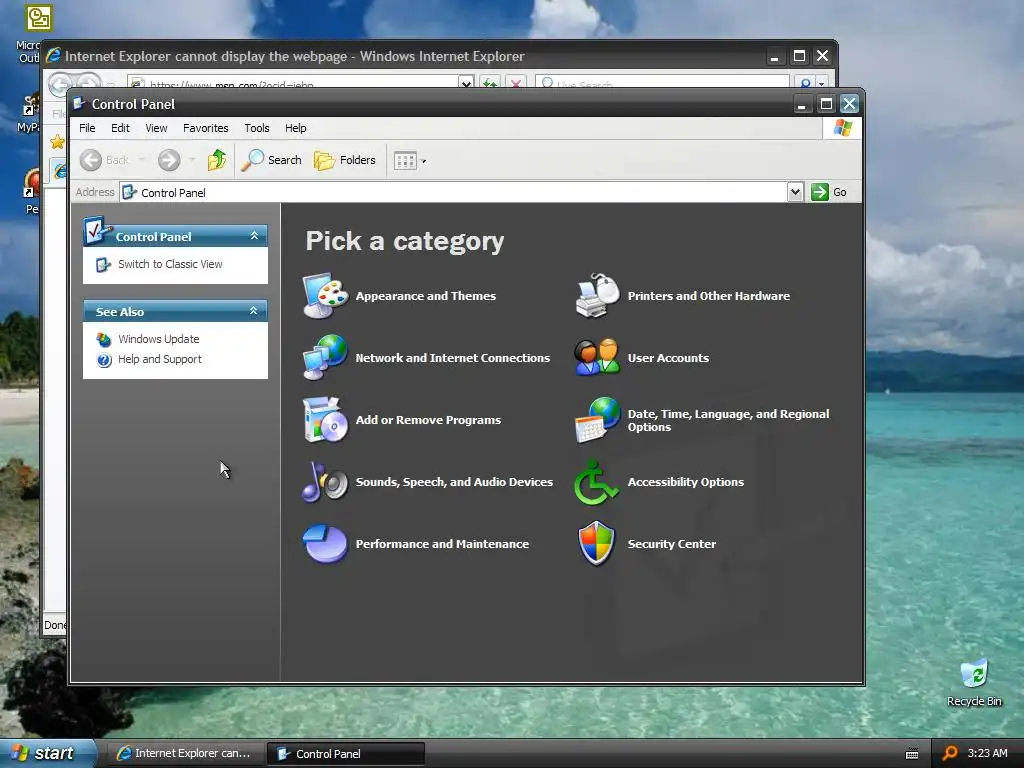
Task: Click the Control Panel taskbar button
Action: tap(346, 753)
